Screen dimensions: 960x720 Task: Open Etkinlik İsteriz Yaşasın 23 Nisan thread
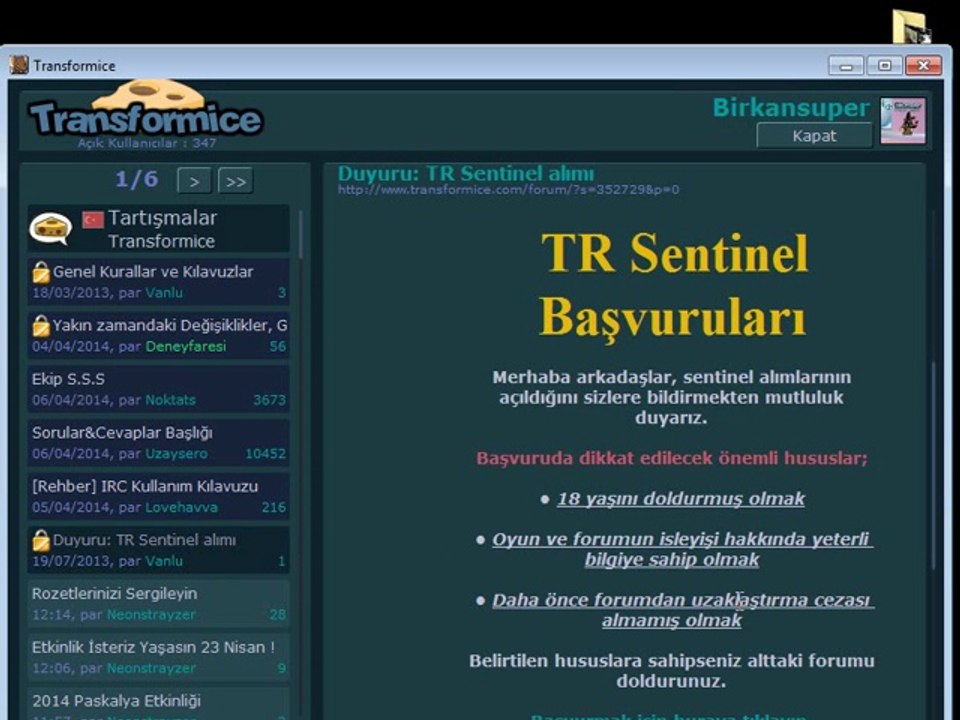(159, 657)
